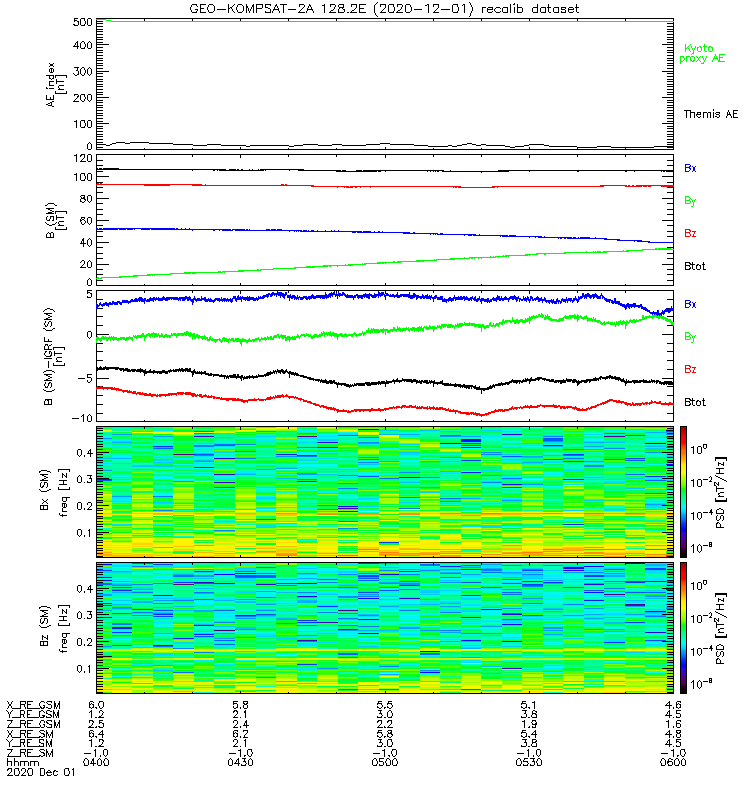Click the 0500 time axis label
This screenshot has width=750, height=800.
(385, 762)
